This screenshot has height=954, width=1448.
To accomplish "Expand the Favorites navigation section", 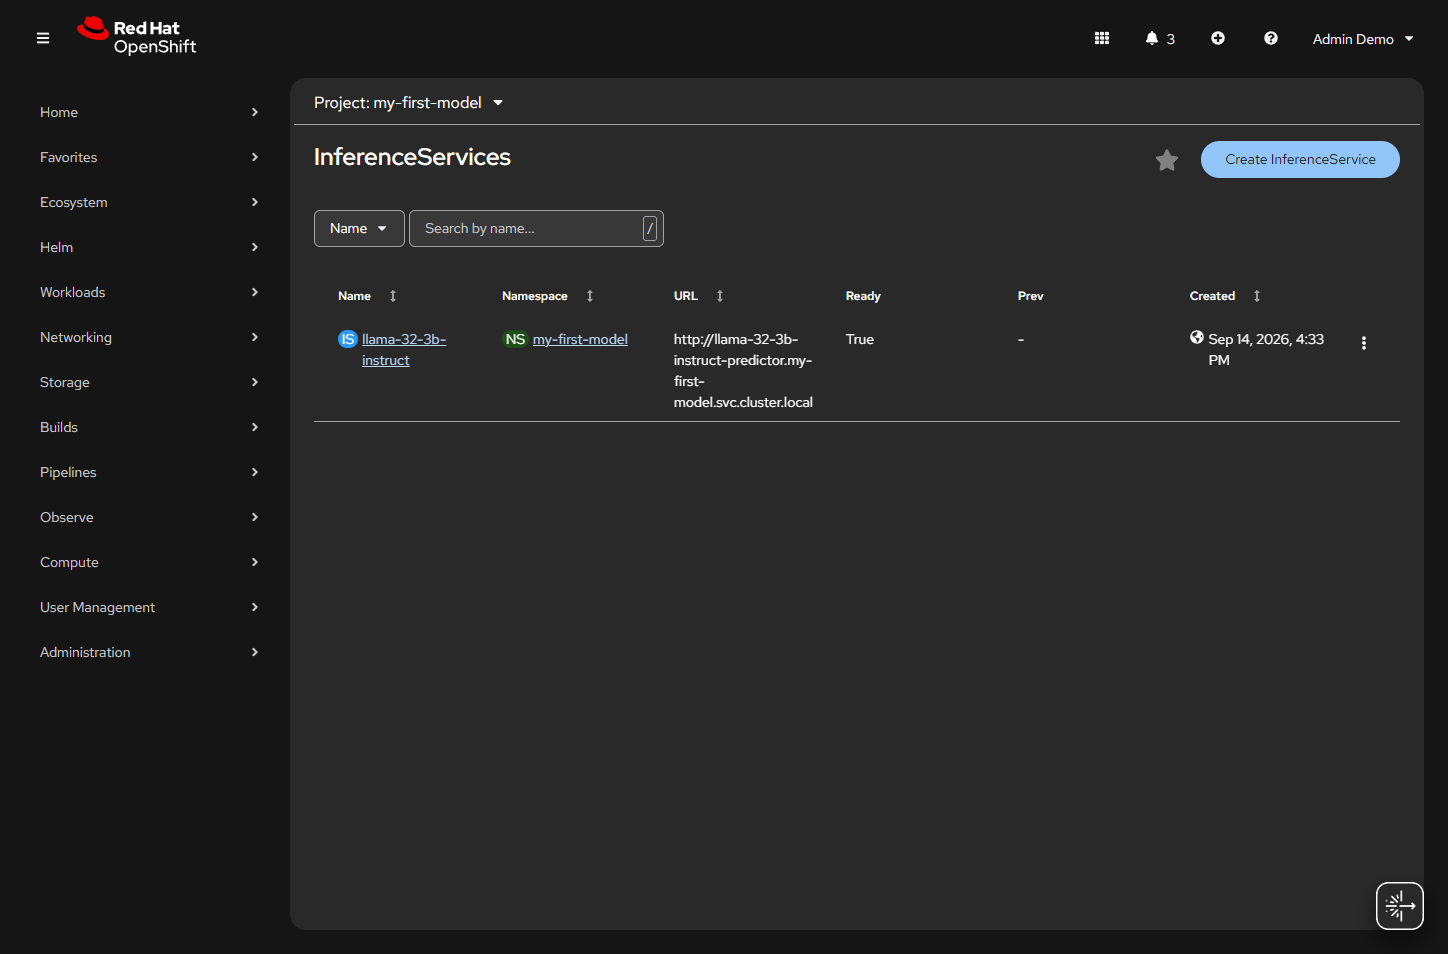I will [149, 157].
